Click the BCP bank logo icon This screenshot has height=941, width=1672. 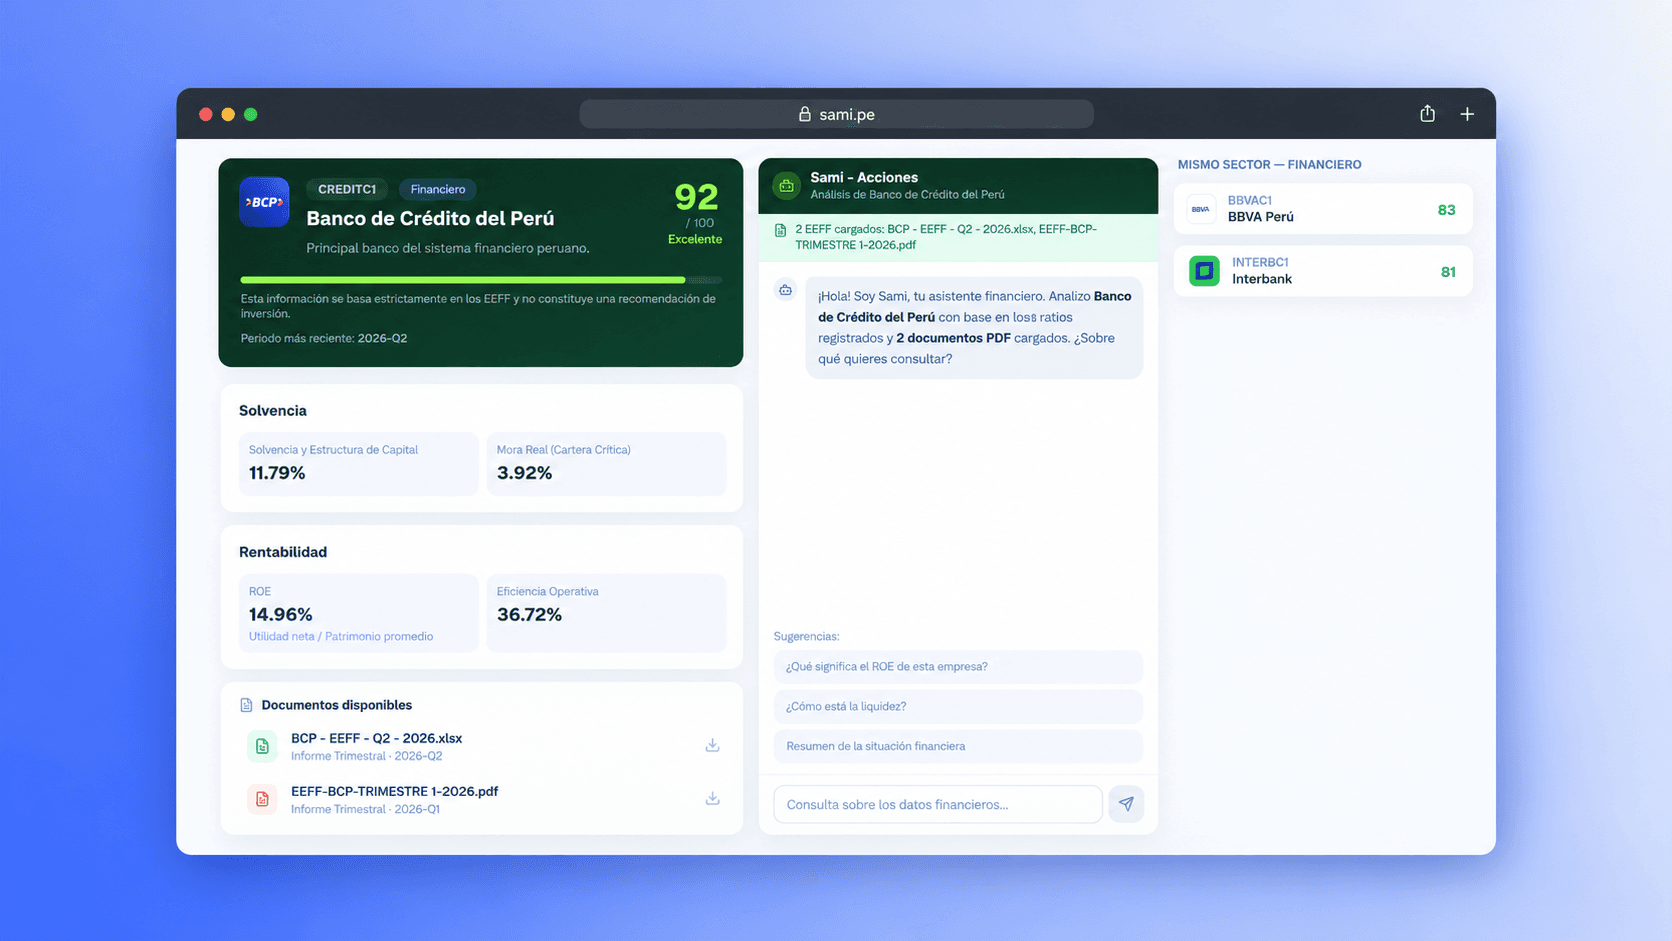[x=265, y=202]
